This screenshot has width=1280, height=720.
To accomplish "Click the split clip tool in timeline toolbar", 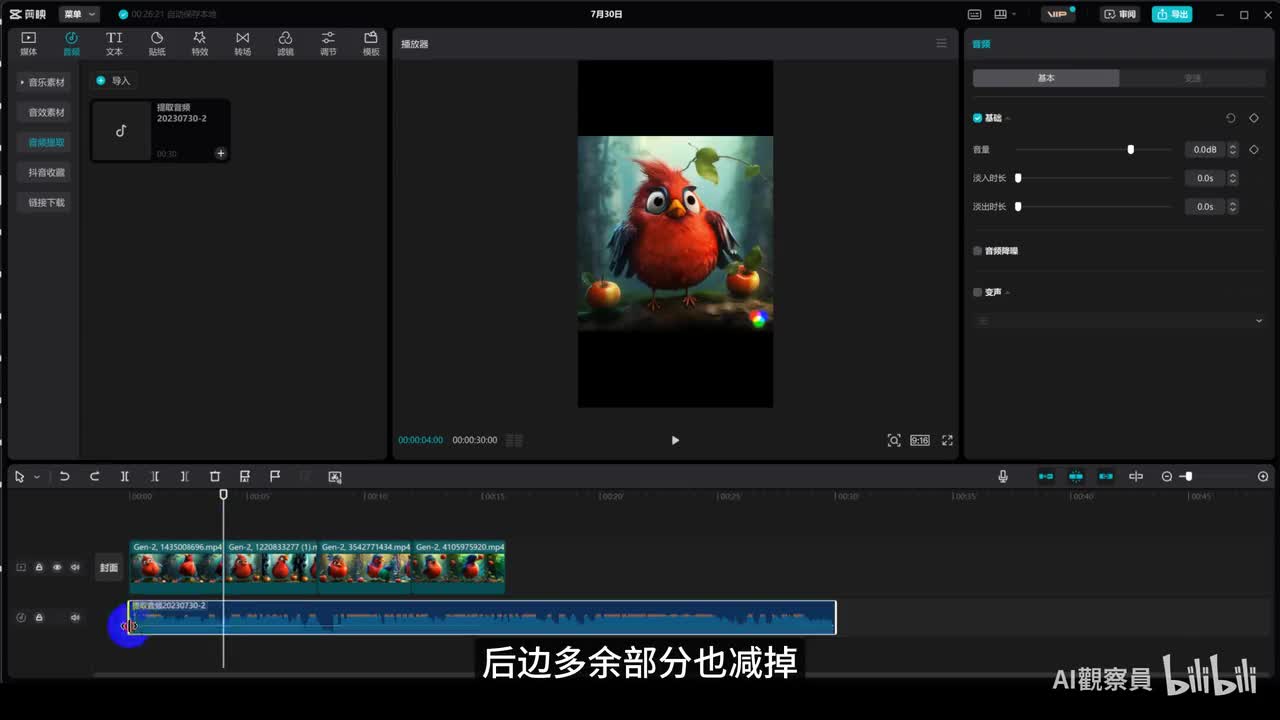I will point(125,477).
